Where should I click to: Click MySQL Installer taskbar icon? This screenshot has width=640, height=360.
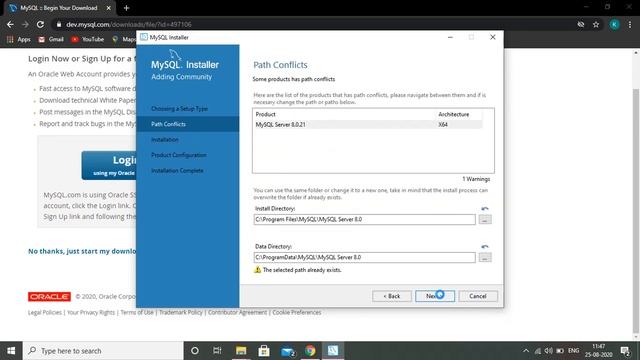(x=333, y=351)
